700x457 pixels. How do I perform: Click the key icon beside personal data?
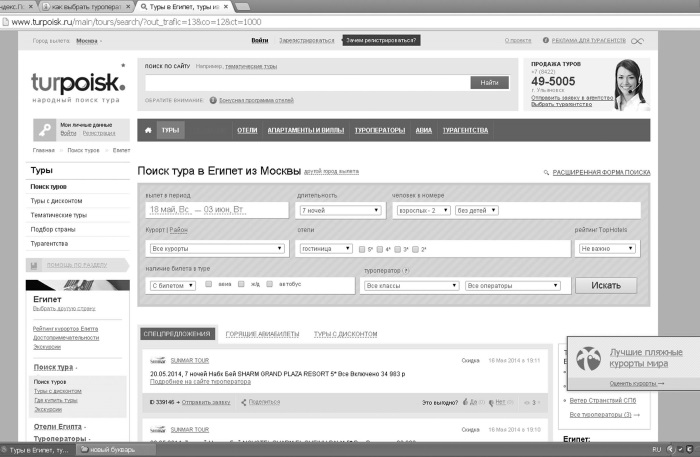(x=45, y=128)
